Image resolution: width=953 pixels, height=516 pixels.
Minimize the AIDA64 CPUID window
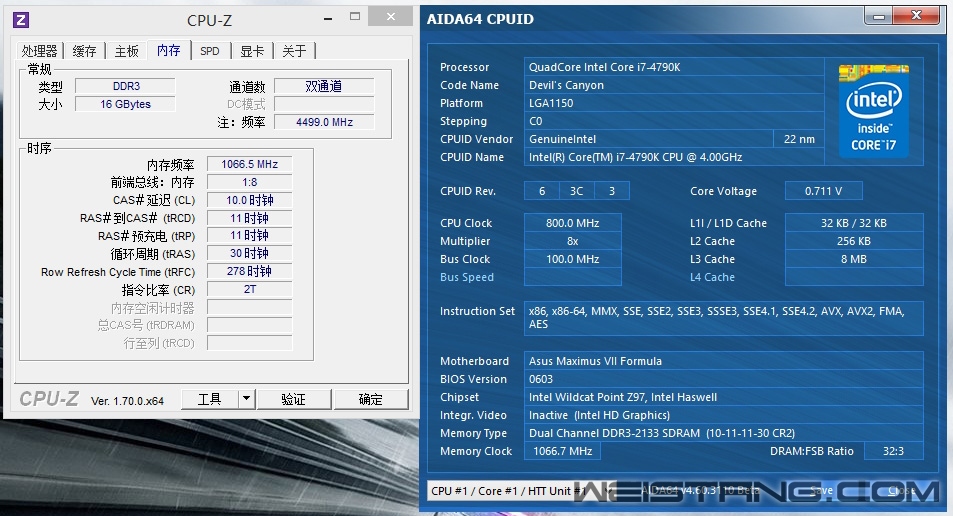pyautogui.click(x=879, y=16)
